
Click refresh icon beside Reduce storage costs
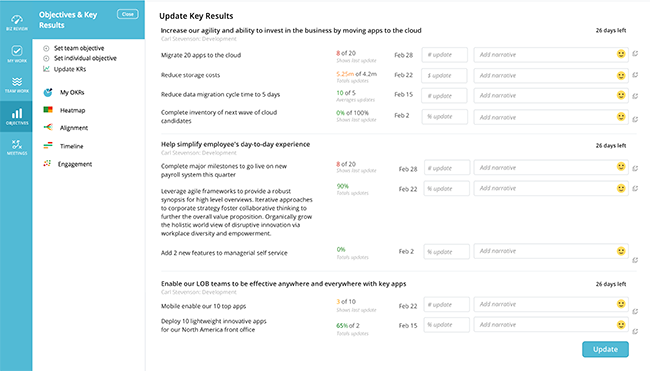[635, 75]
